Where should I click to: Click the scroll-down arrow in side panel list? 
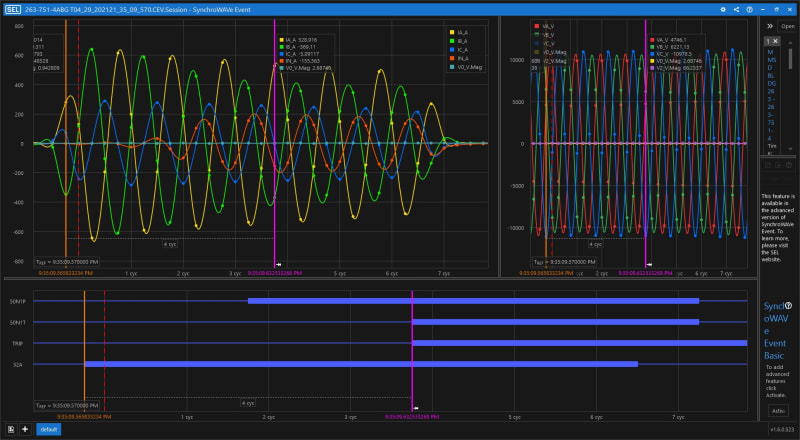click(x=790, y=149)
